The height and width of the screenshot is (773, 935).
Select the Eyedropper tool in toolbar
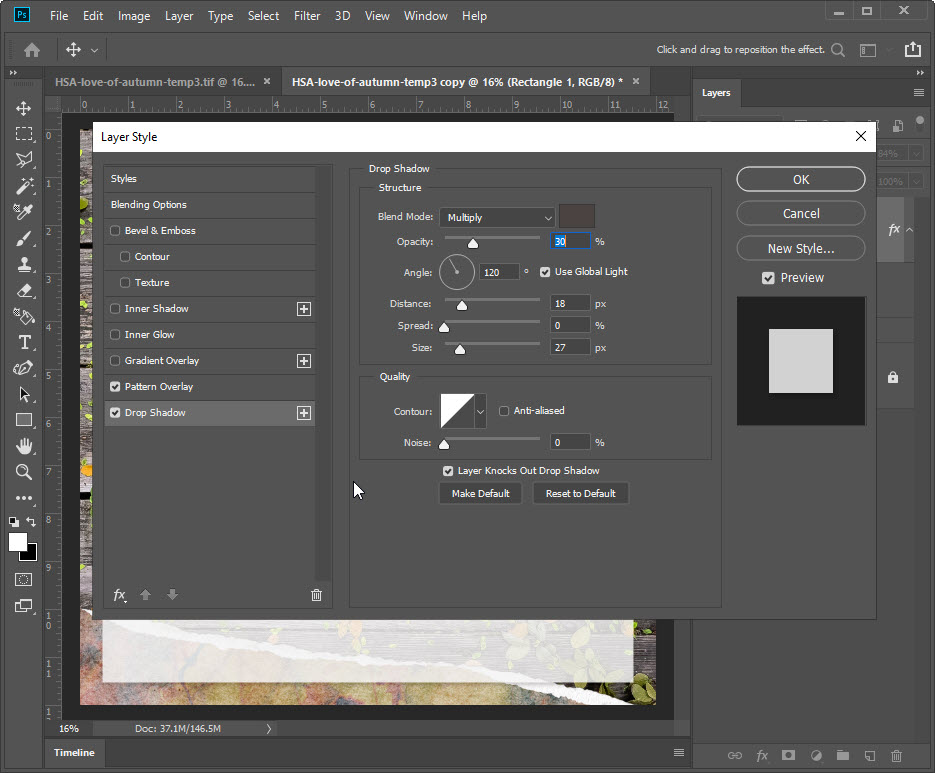[x=24, y=212]
